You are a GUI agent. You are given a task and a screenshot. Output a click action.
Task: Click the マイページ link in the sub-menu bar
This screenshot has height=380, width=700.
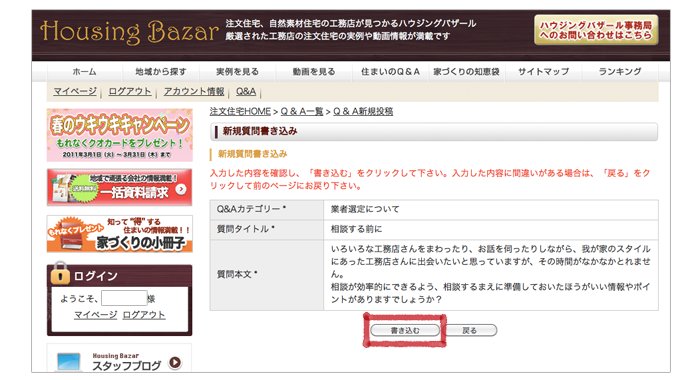(x=75, y=91)
